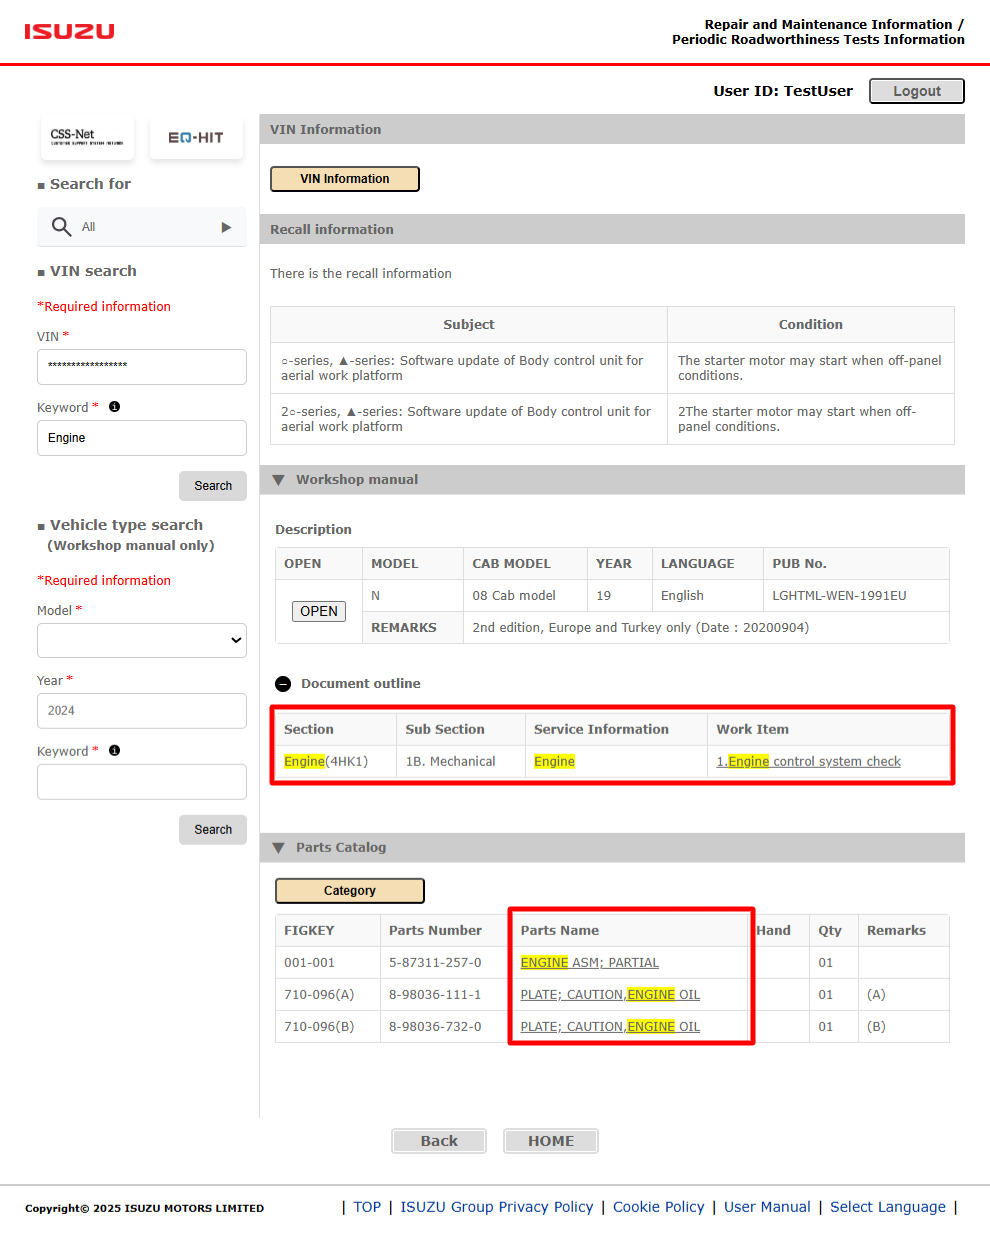Viewport: 990px width, 1234px height.
Task: Open the Select Language footer link
Action: click(886, 1206)
